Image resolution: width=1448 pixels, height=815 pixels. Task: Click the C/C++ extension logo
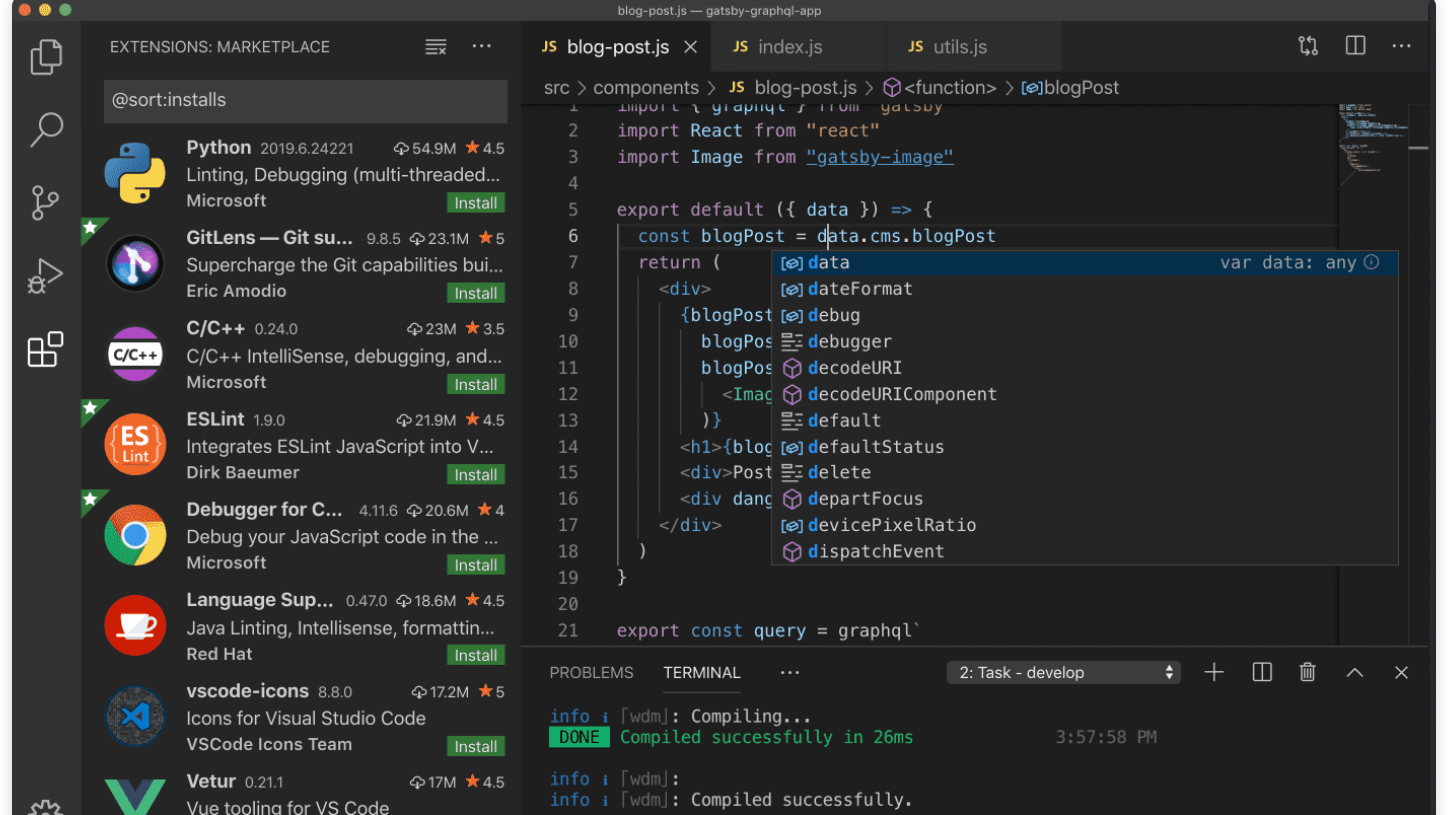[135, 354]
